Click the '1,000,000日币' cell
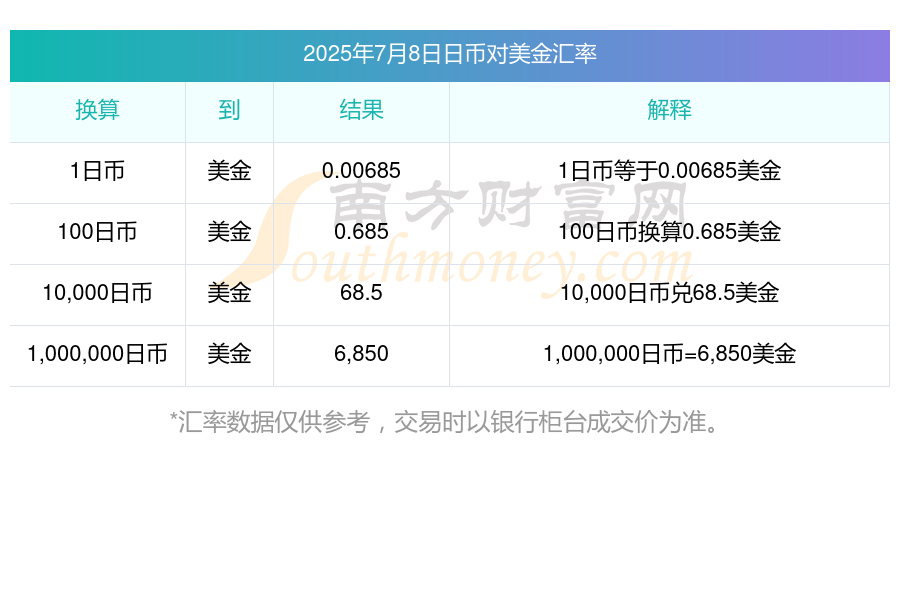Viewport: 900px width, 600px height. pos(98,354)
